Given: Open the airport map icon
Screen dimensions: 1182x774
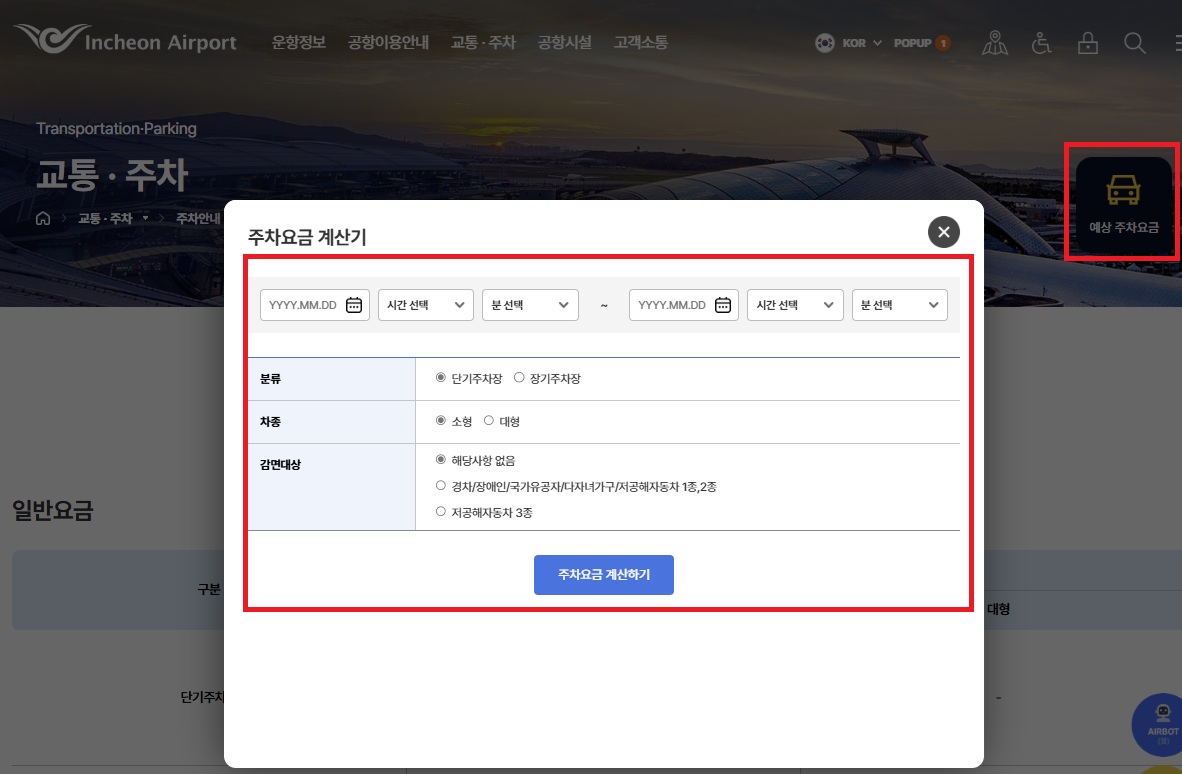Looking at the screenshot, I should 995,42.
